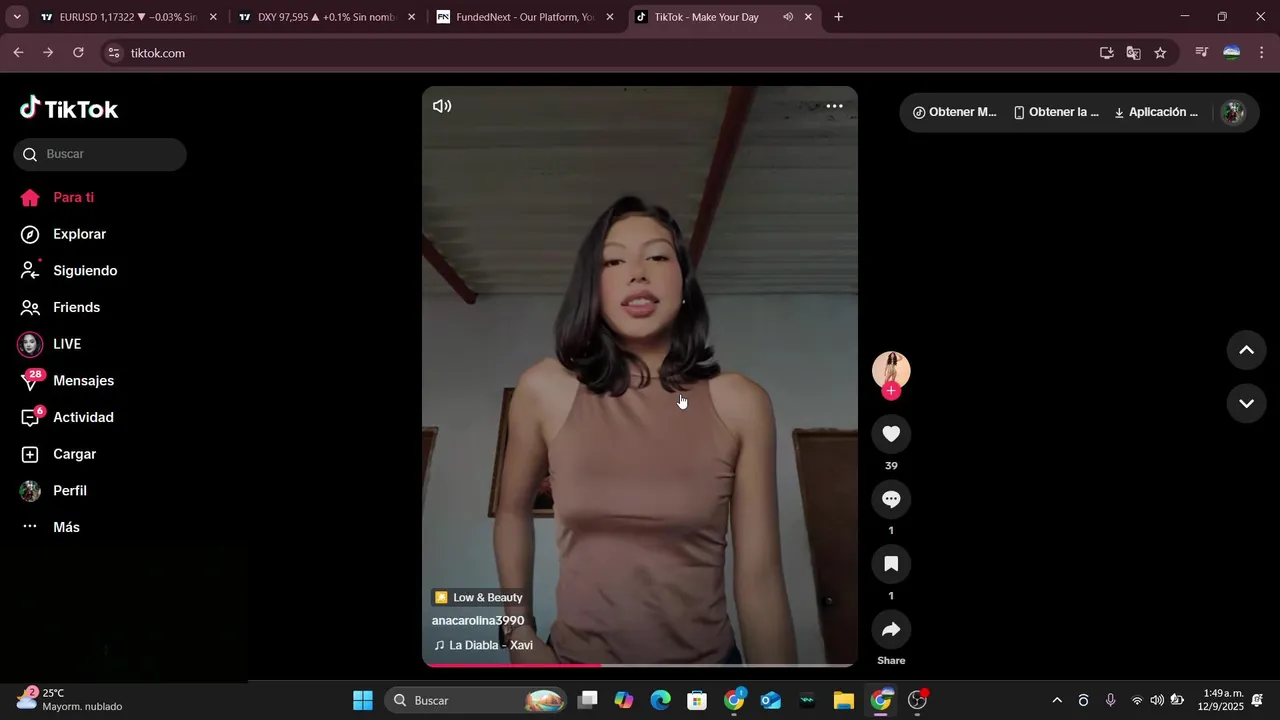This screenshot has width=1280, height=720.
Task: Seek on the video progress bar
Action: (x=640, y=664)
